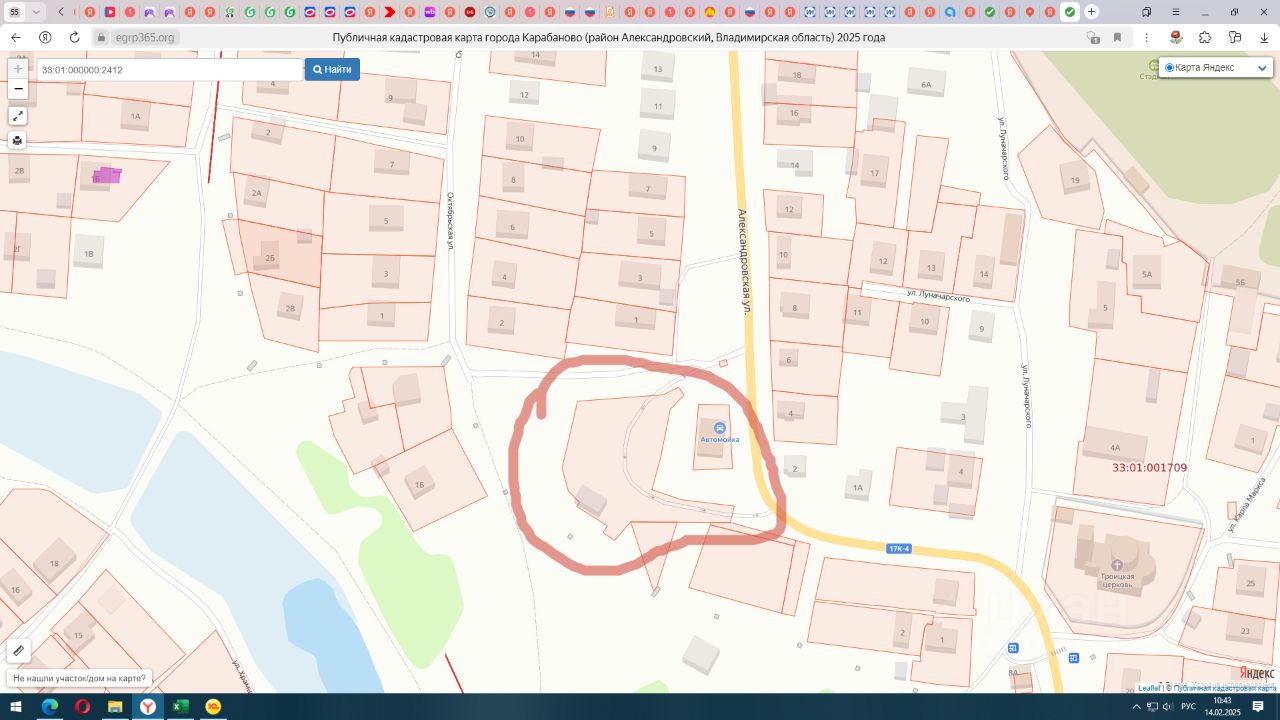
Task: Zoom out the cadastral map
Action: [18, 89]
